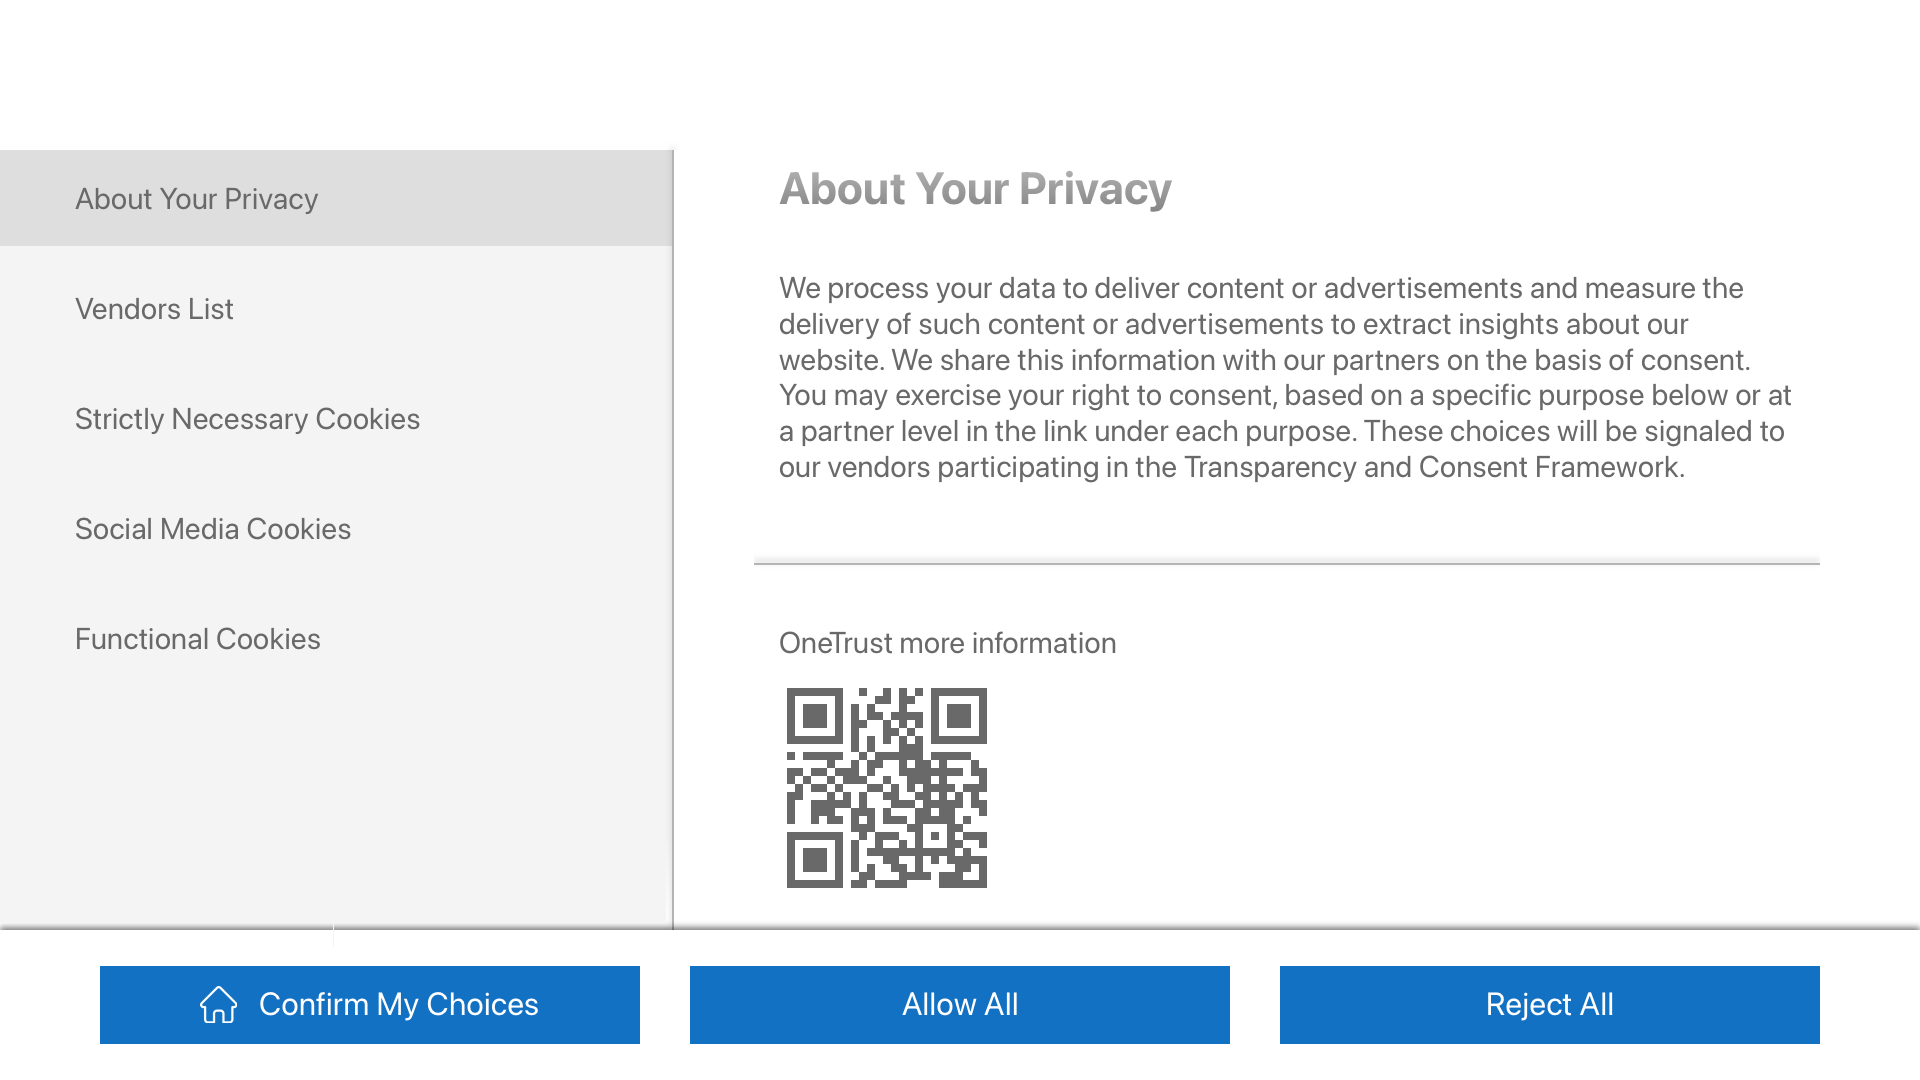The height and width of the screenshot is (1080, 1920).
Task: Select Strictly Necessary Cookies in the sidebar
Action: click(247, 418)
